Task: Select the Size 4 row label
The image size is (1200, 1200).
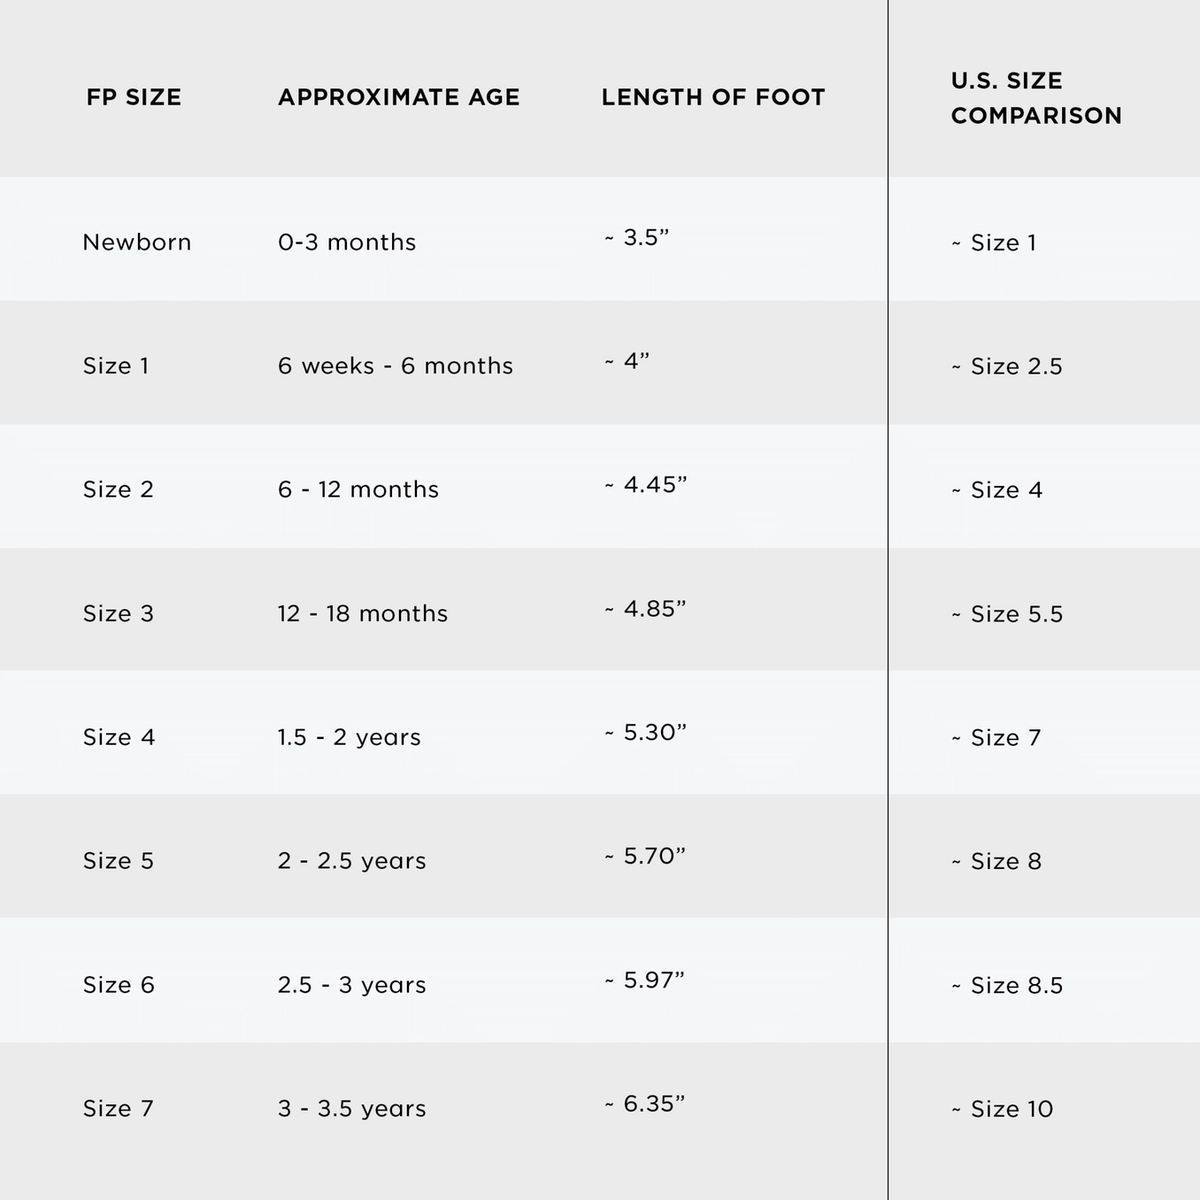Action: [x=119, y=738]
